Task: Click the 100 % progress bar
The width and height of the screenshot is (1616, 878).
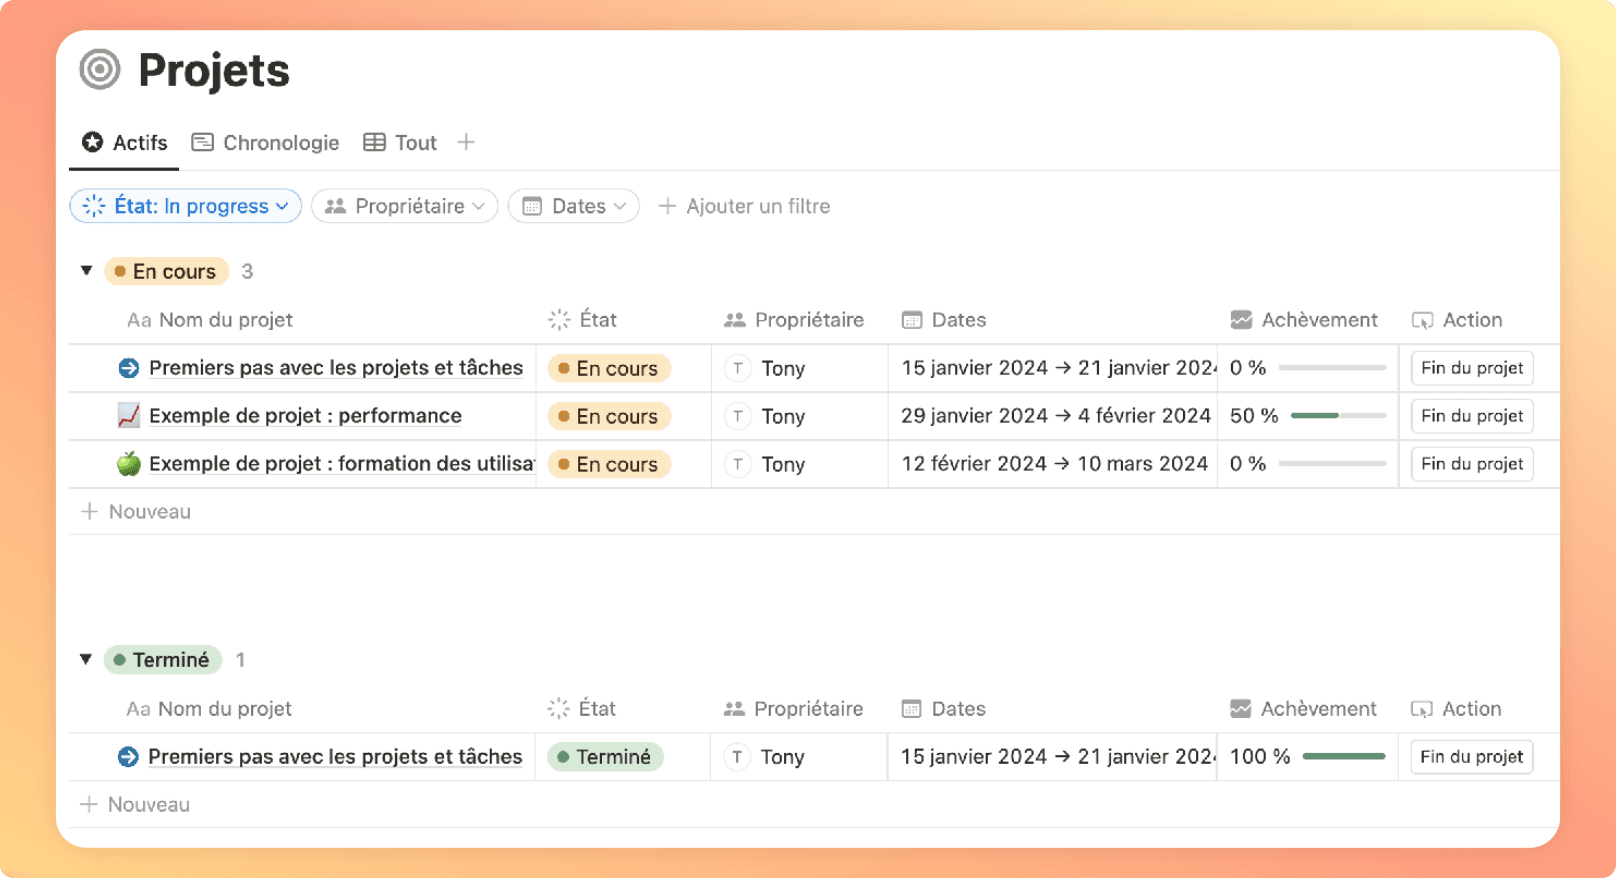Action: point(1344,756)
